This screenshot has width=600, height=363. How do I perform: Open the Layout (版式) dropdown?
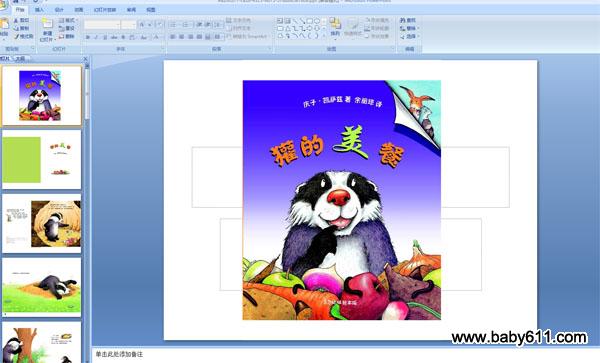[68, 20]
